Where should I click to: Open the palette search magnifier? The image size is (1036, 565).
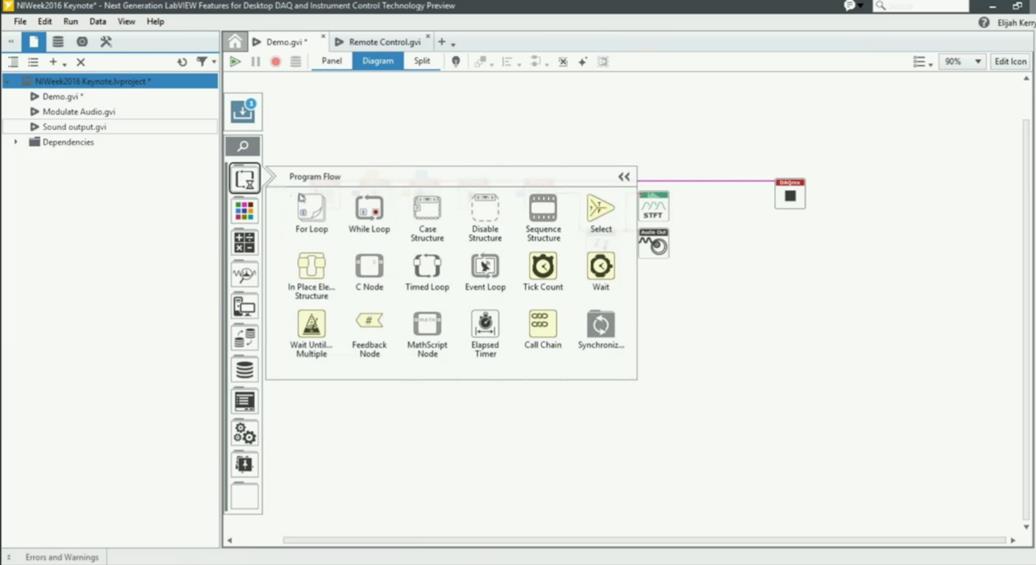pyautogui.click(x=243, y=147)
